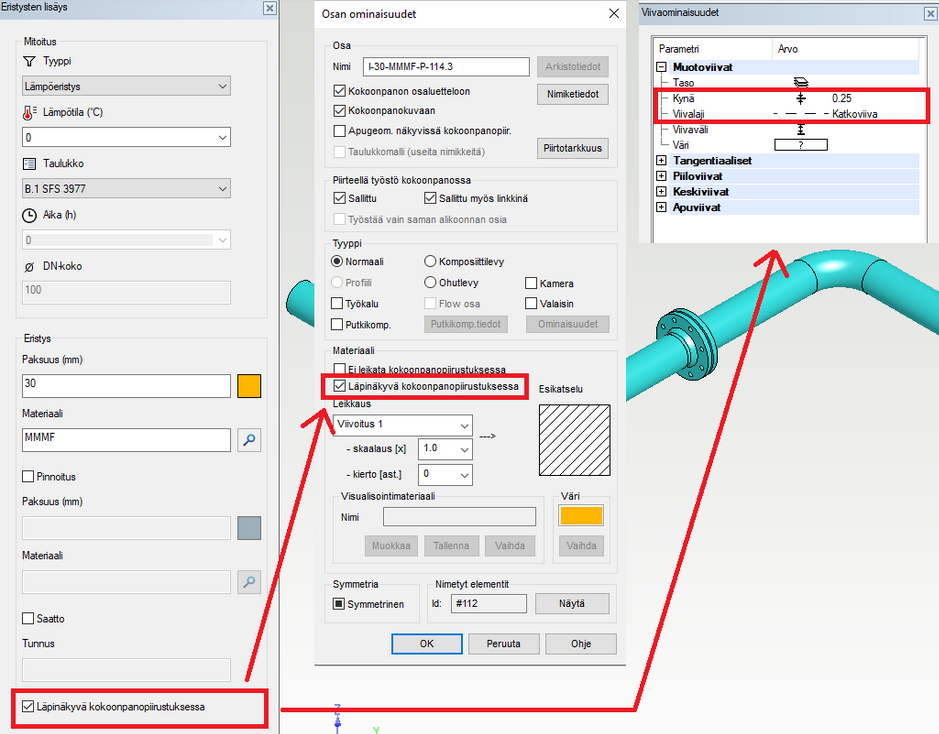The height and width of the screenshot is (734, 939).
Task: Click the DN-koko diameter icon
Action: tap(29, 267)
